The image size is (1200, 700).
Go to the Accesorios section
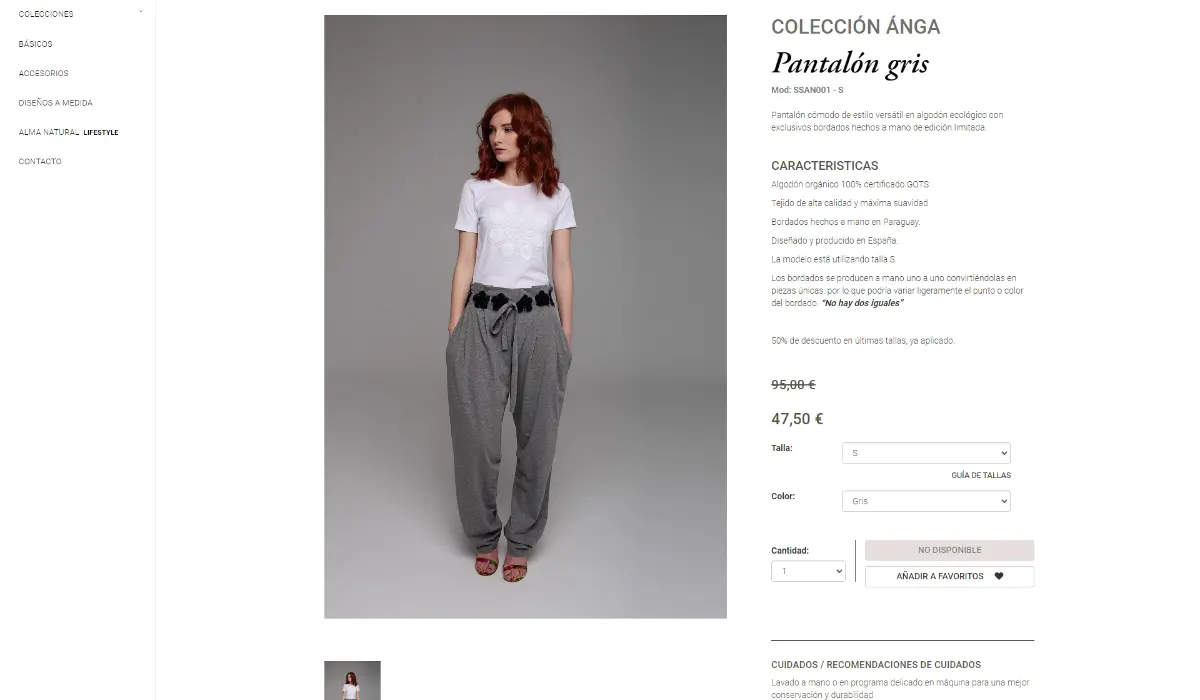click(x=43, y=73)
